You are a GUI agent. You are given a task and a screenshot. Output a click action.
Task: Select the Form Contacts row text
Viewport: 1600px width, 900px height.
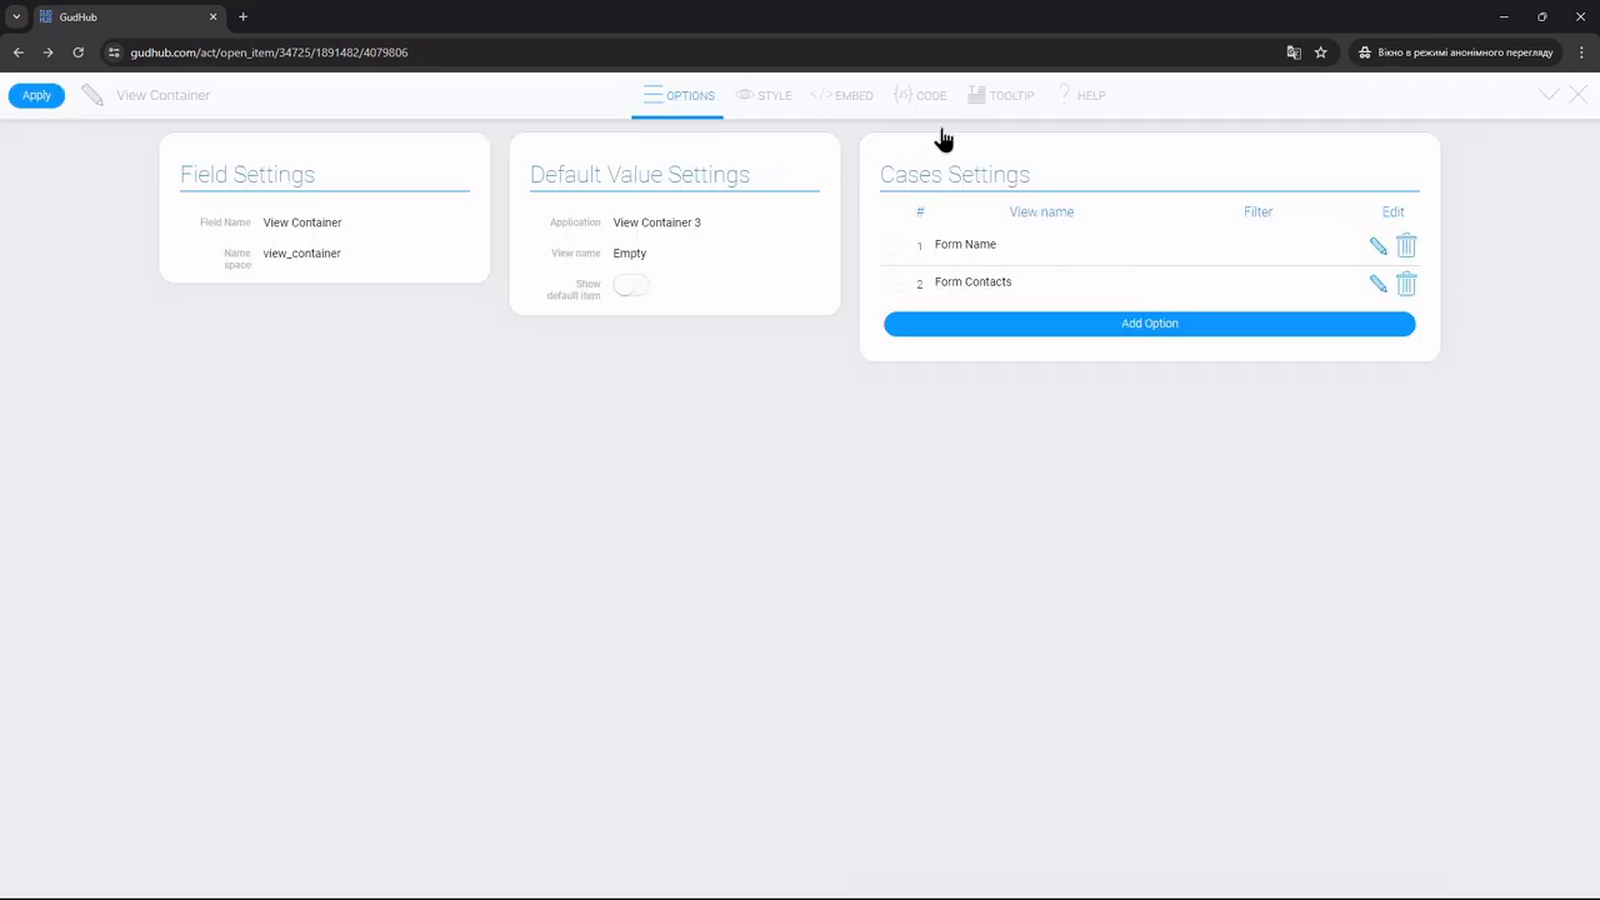(x=973, y=282)
